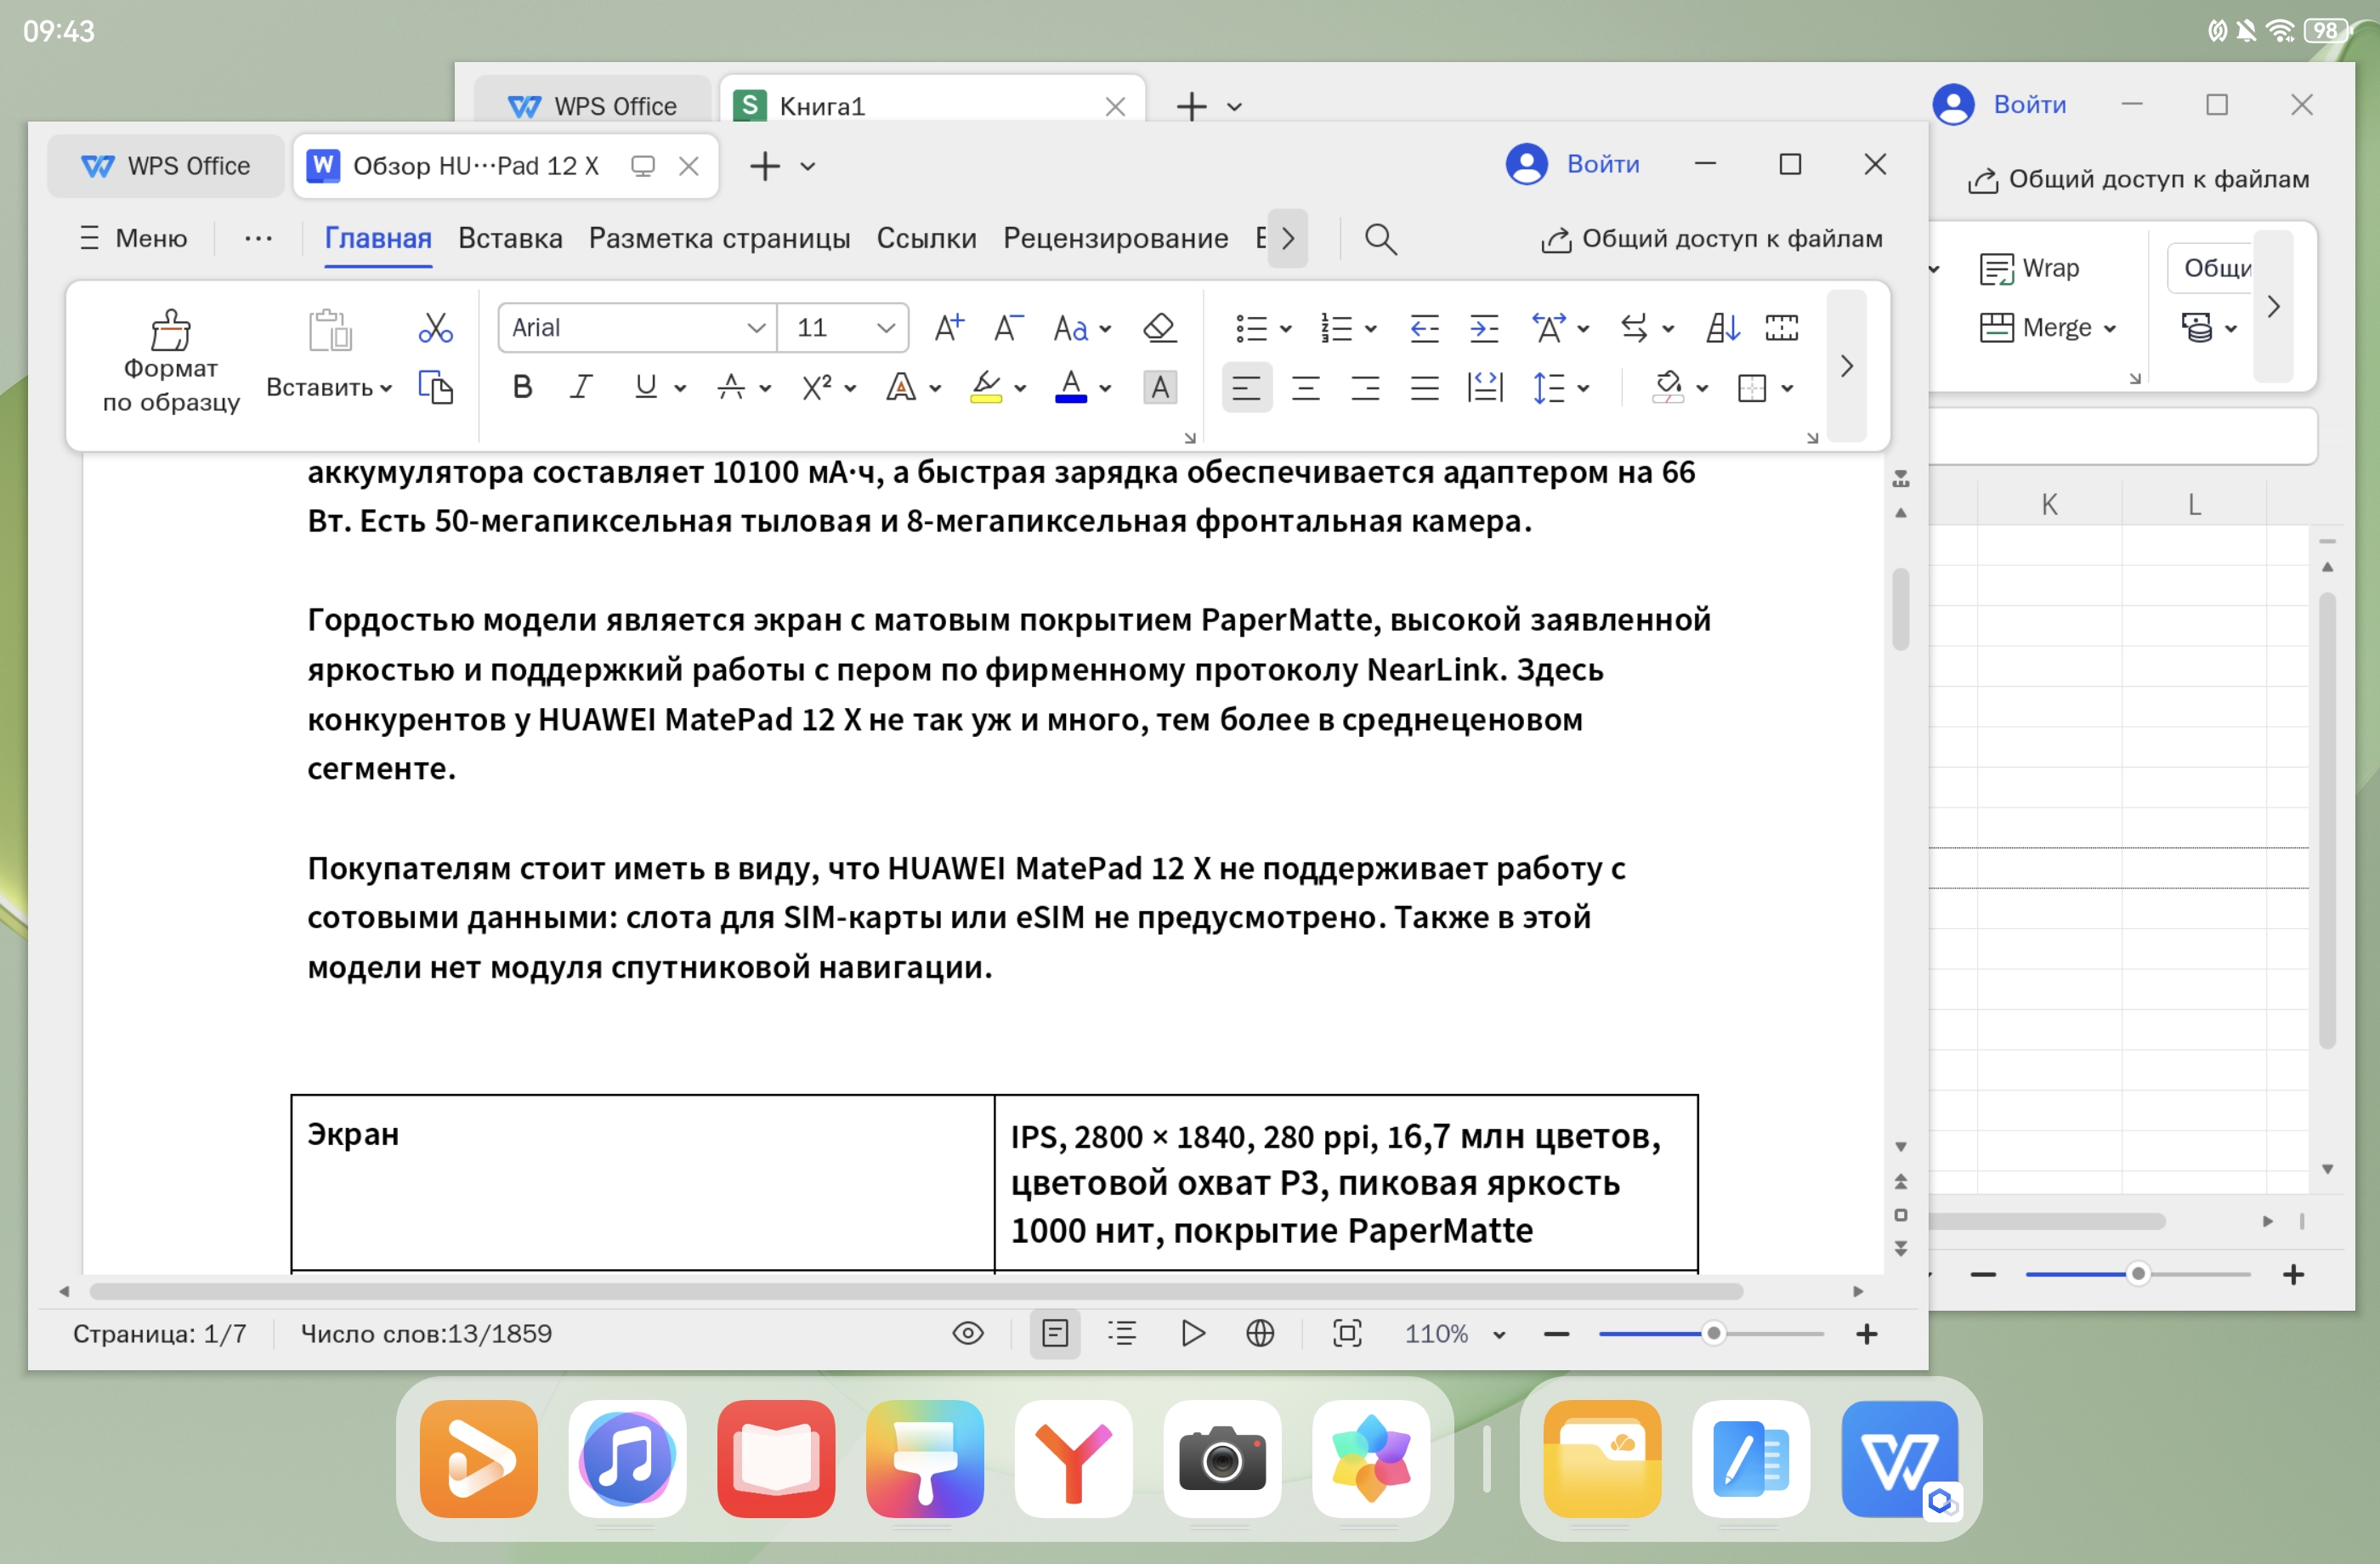Open the Arial font name dropdown

[756, 328]
